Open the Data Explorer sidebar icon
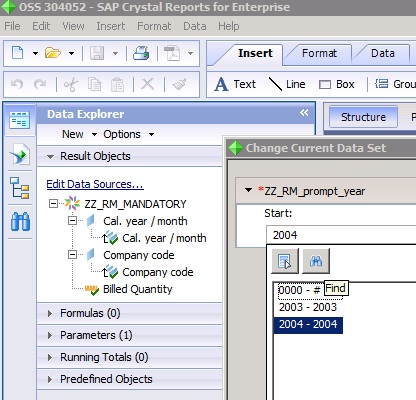 pyautogui.click(x=19, y=120)
